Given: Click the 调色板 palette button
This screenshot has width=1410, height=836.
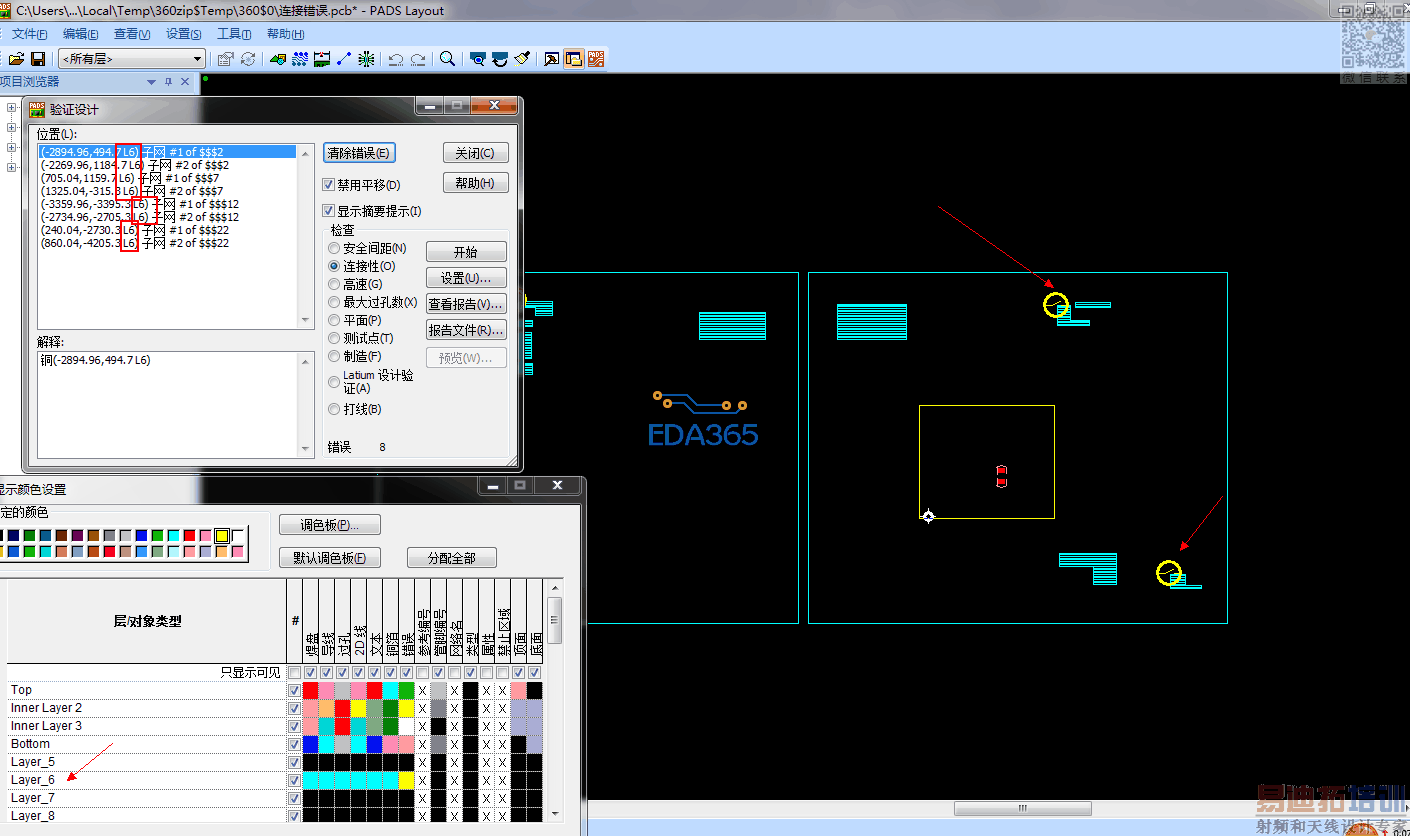Looking at the screenshot, I should pos(328,525).
